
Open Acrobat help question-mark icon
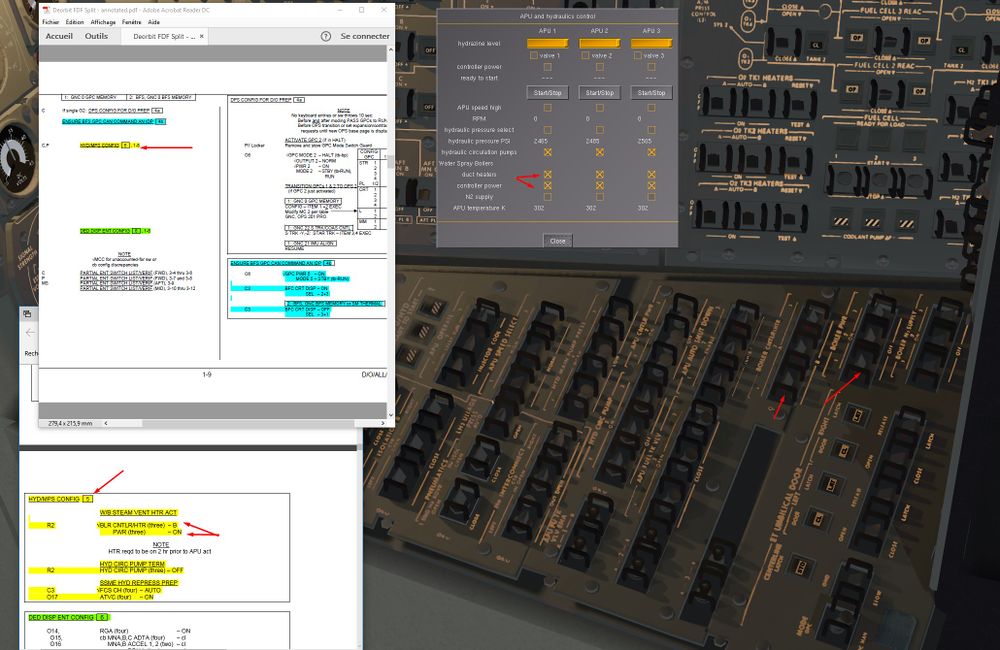(x=326, y=36)
